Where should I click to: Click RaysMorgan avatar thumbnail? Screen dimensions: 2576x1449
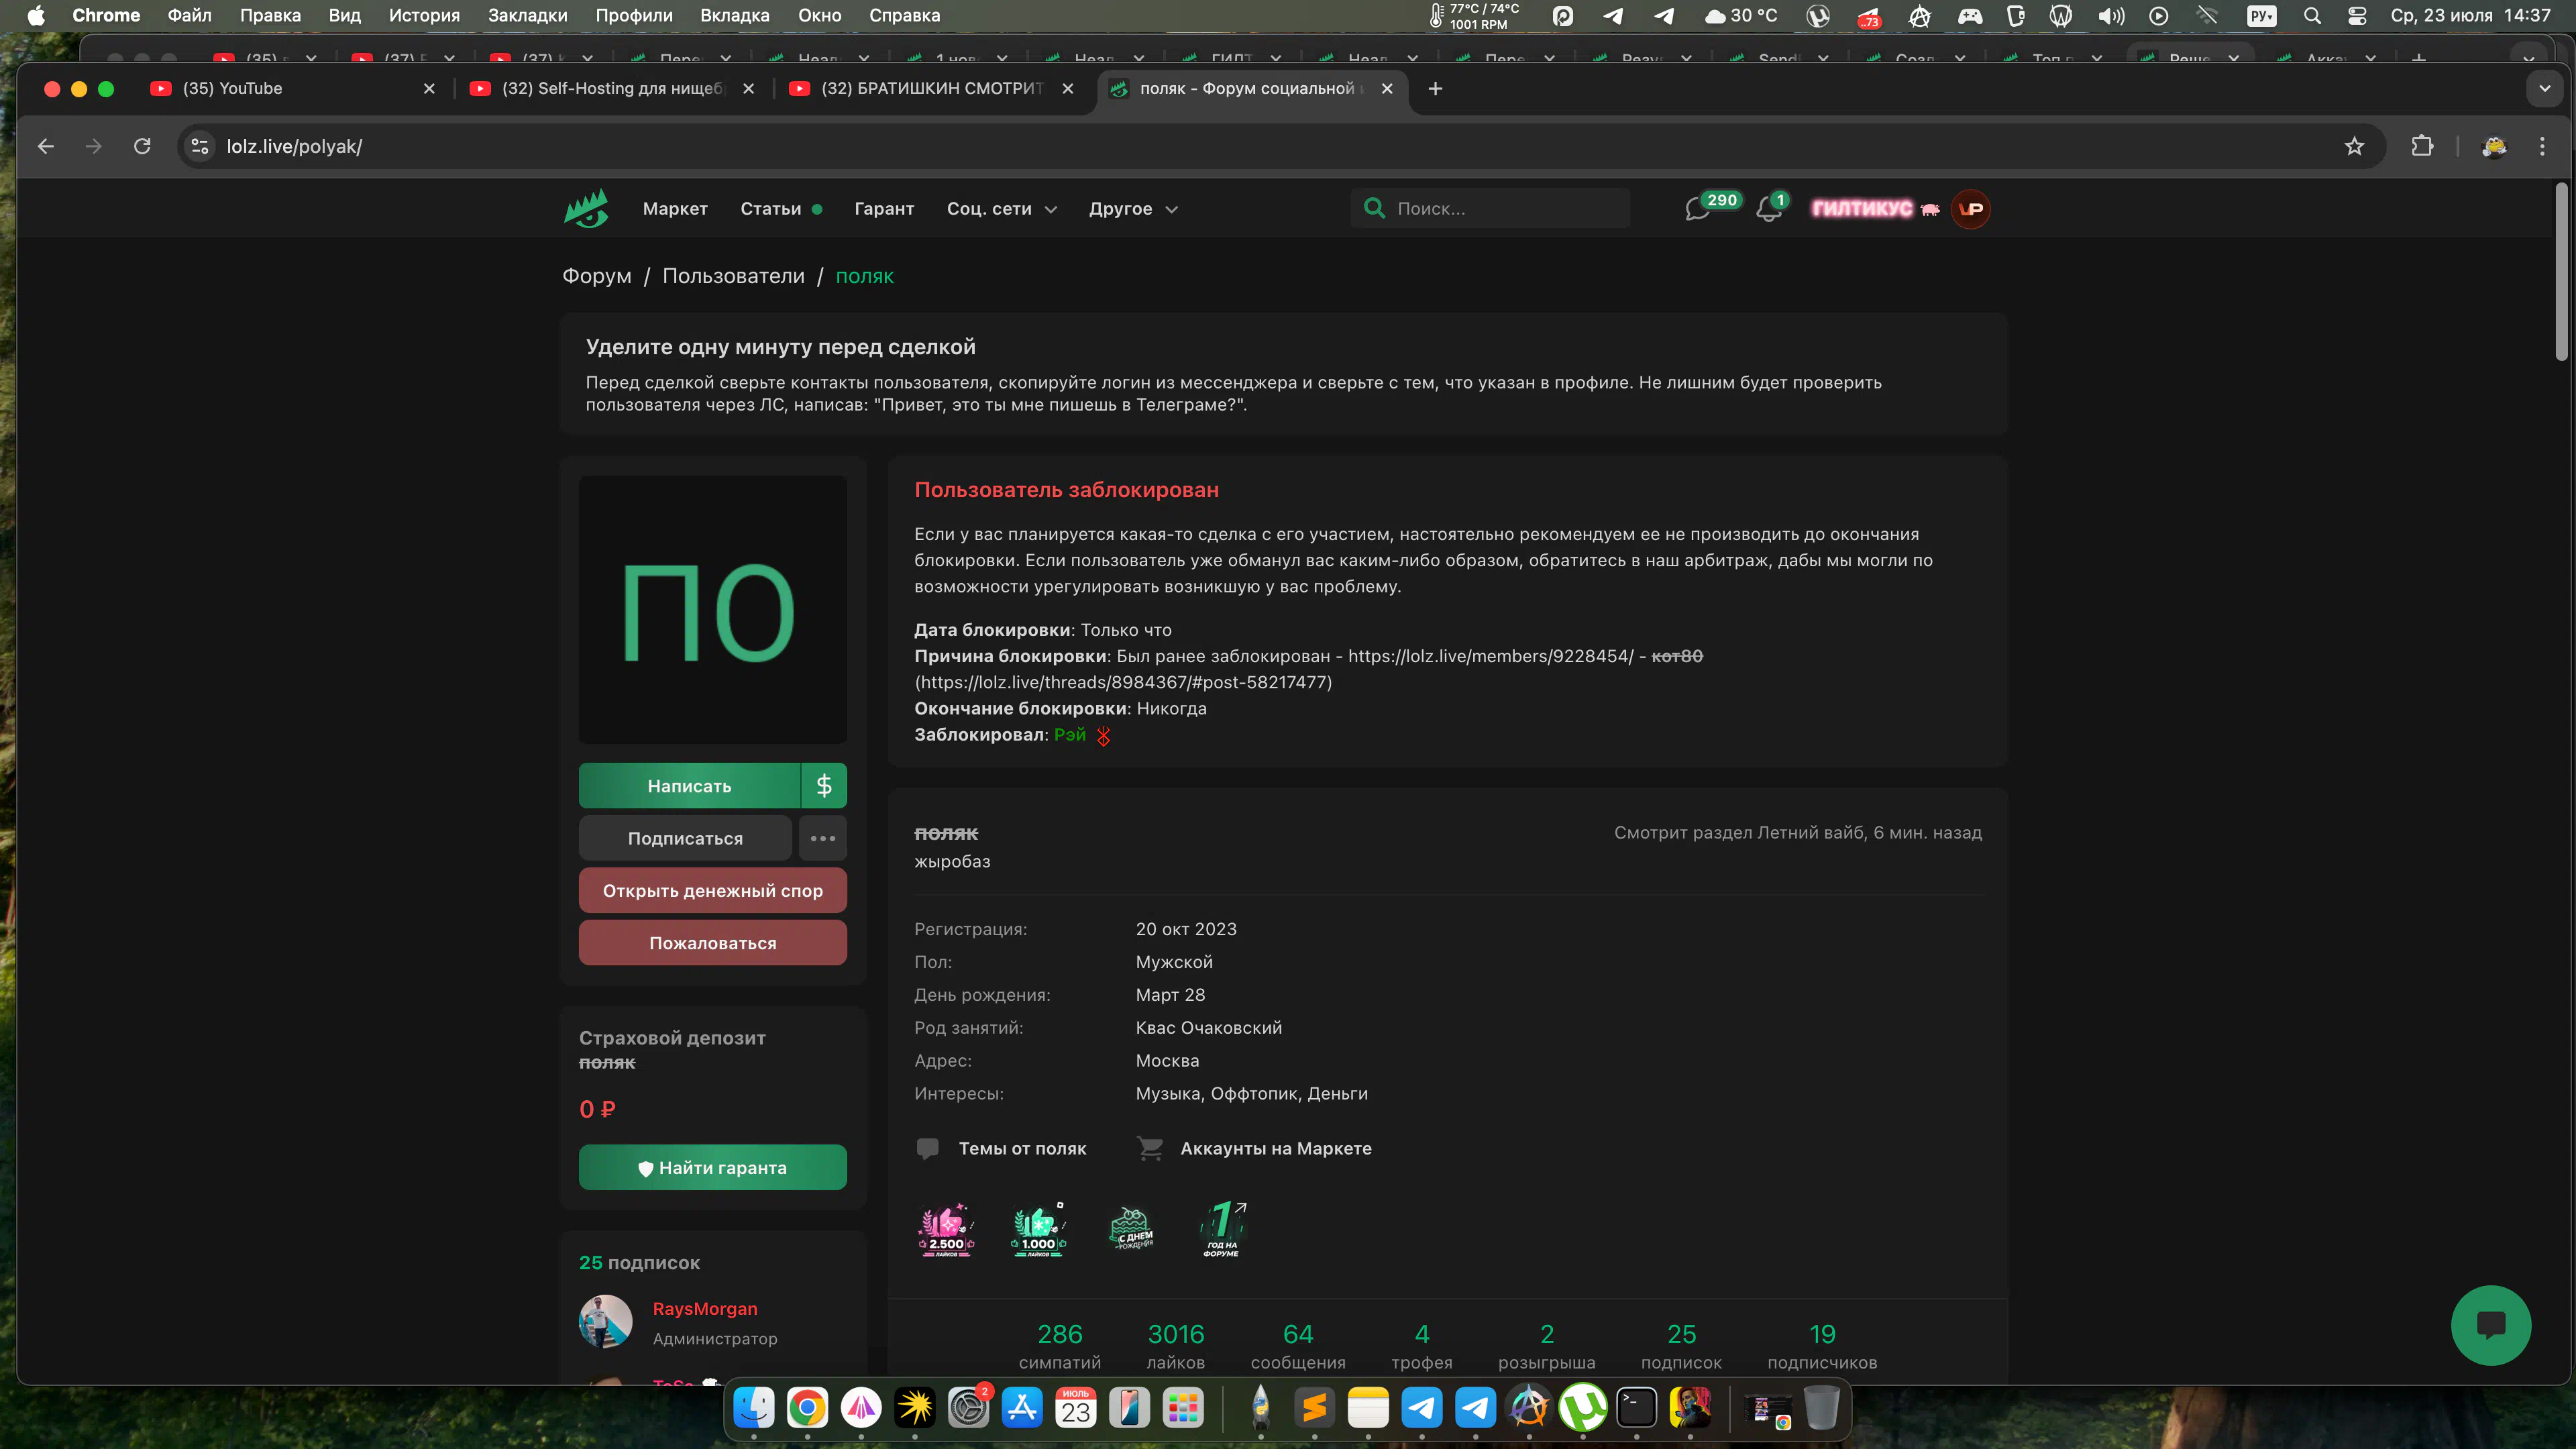click(x=606, y=1322)
